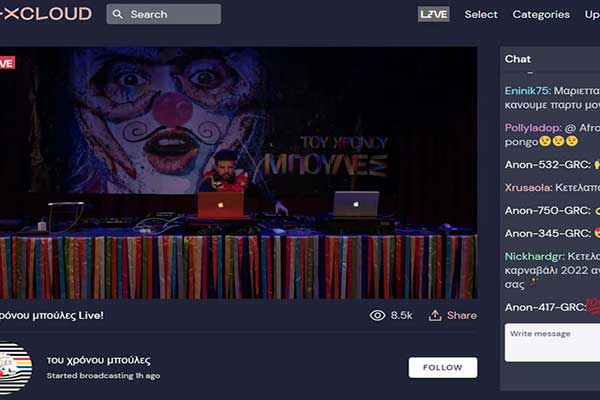Click the magnifier icon in search box

coord(118,15)
